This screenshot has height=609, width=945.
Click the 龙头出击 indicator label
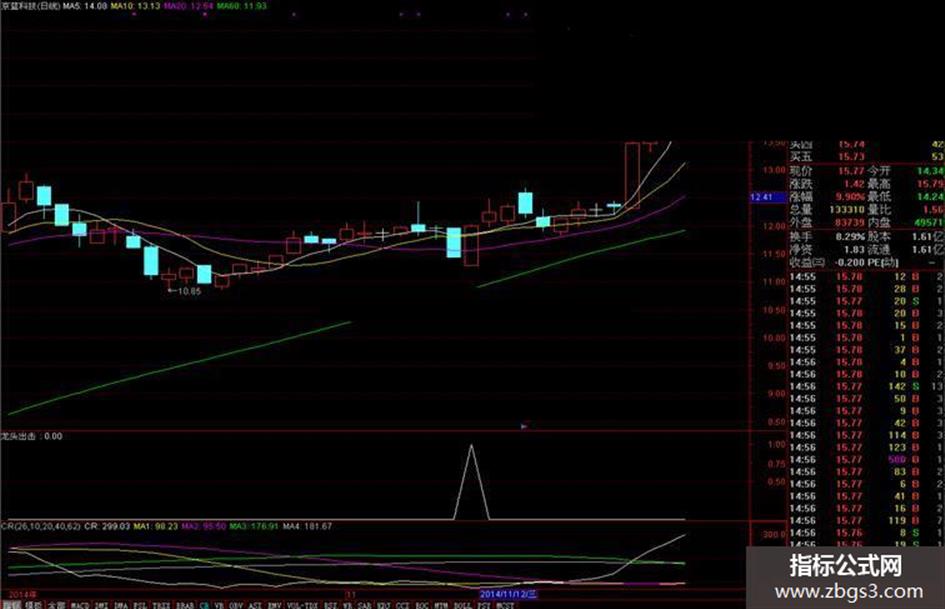[x=20, y=436]
